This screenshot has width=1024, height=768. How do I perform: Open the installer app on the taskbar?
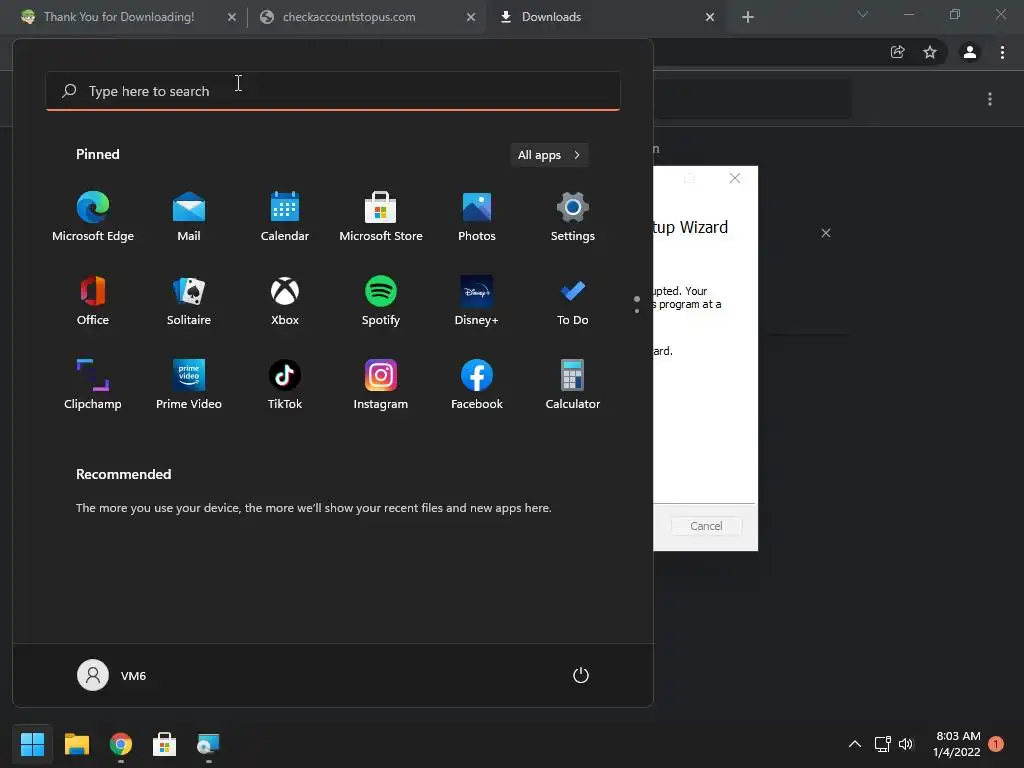tap(208, 744)
